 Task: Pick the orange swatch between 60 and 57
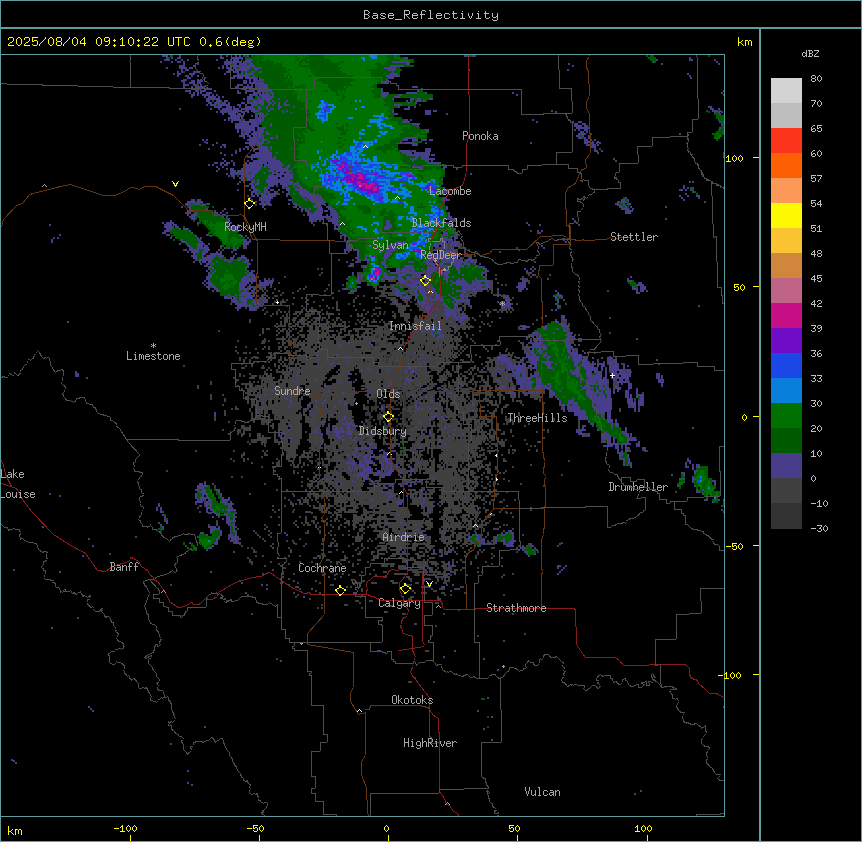[x=786, y=165]
